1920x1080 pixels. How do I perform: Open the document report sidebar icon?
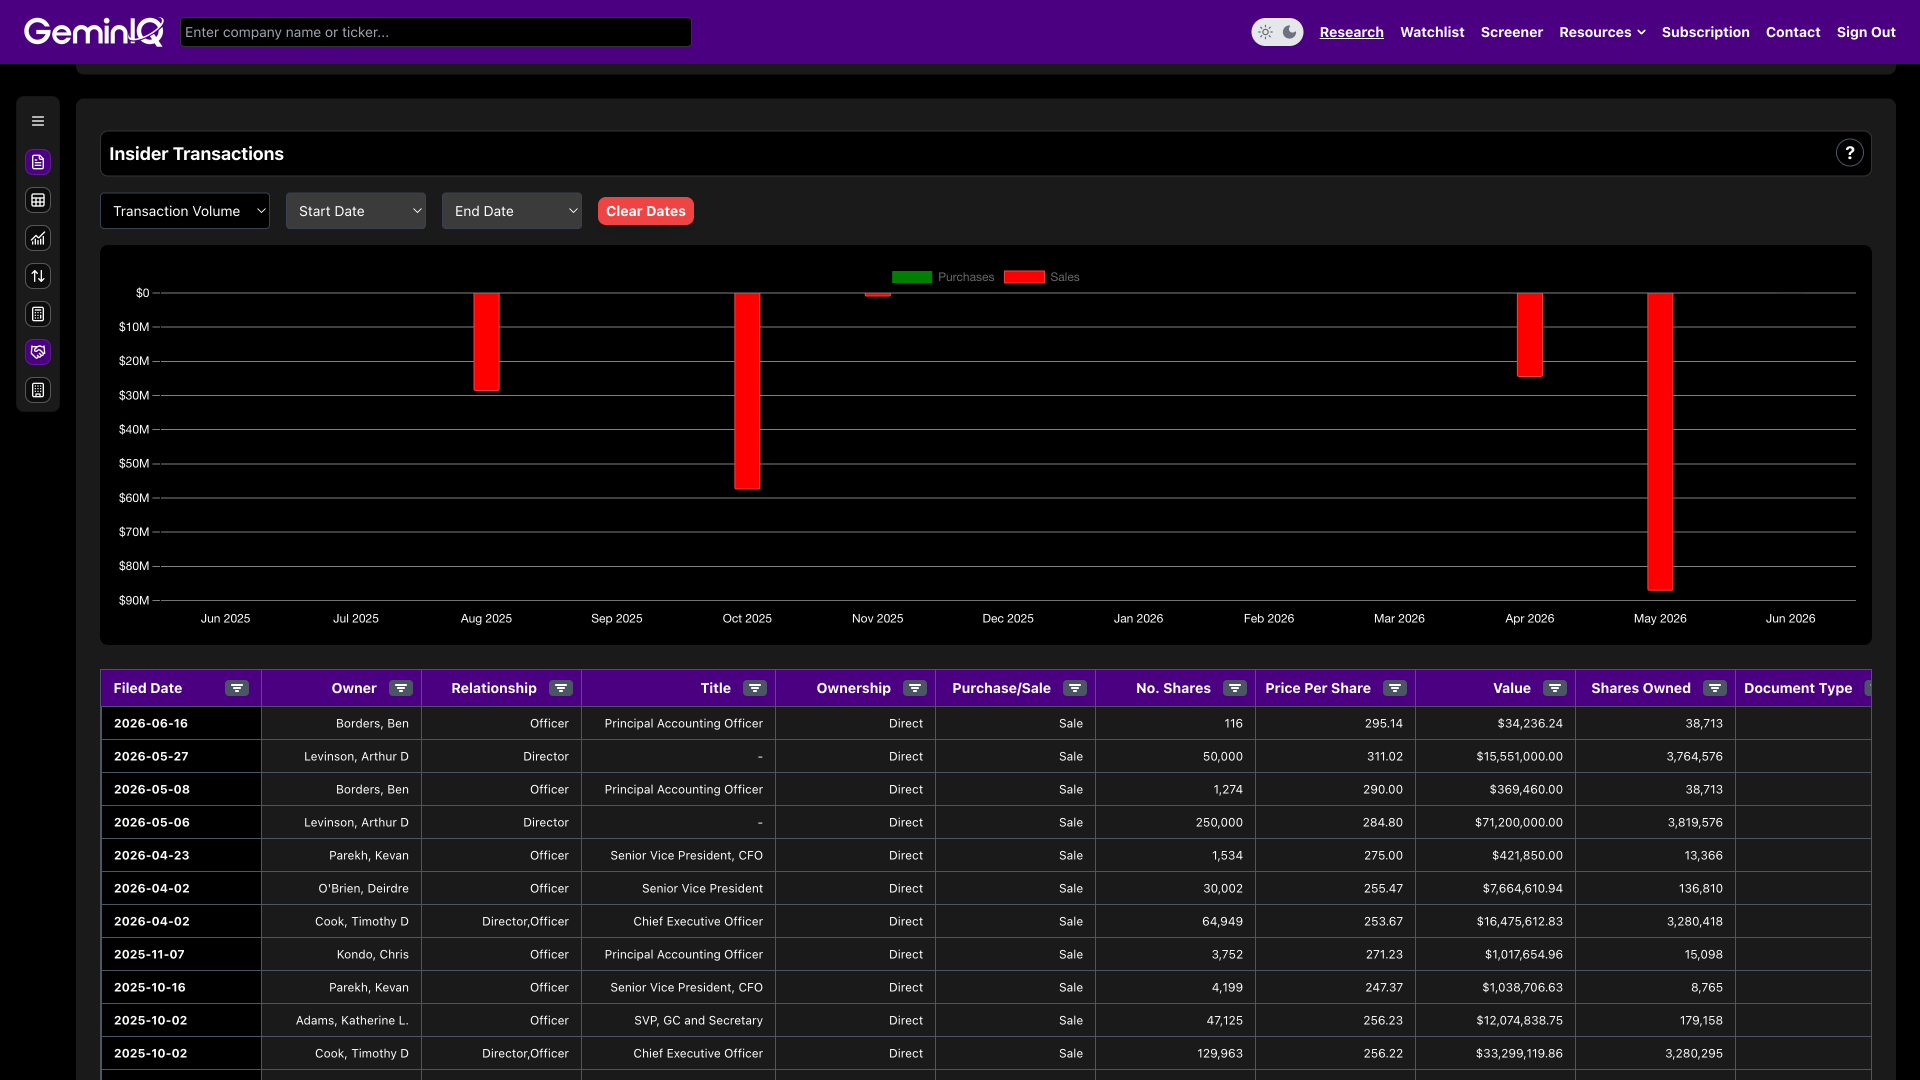point(38,162)
